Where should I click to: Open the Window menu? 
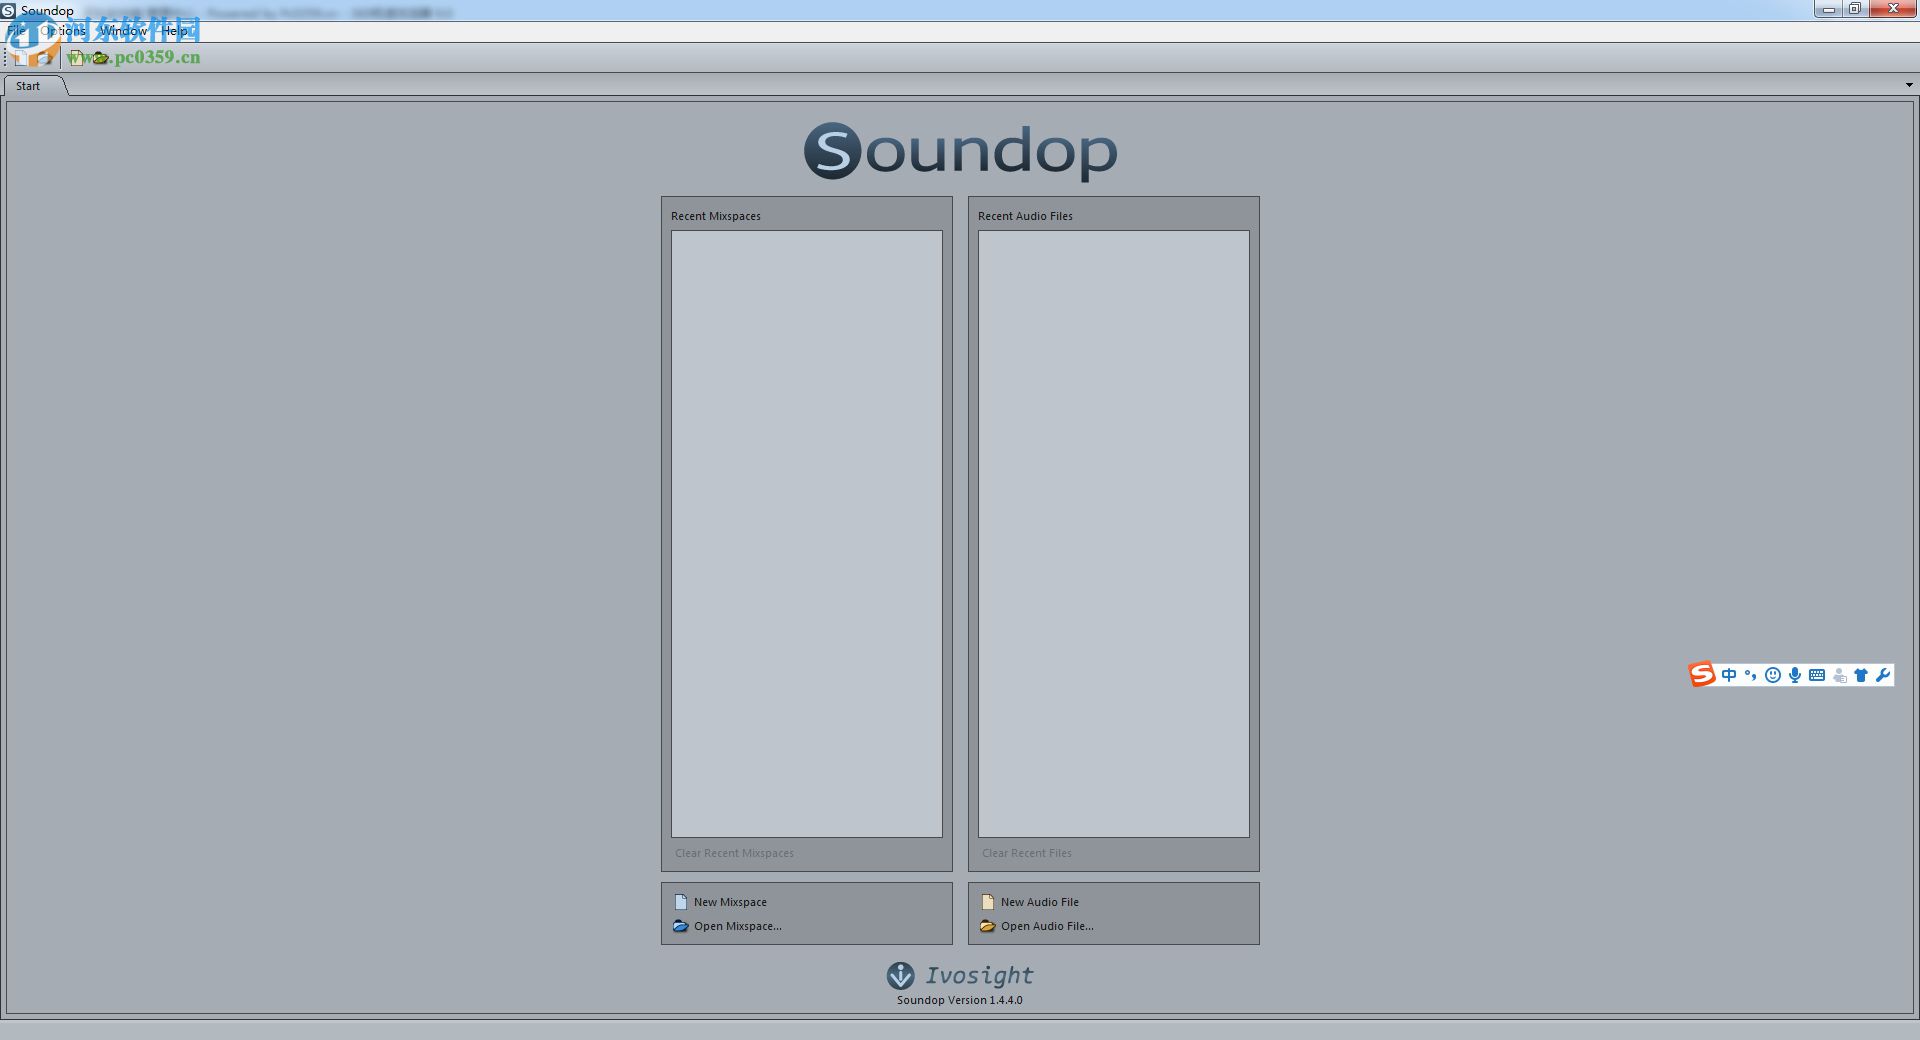pyautogui.click(x=123, y=31)
